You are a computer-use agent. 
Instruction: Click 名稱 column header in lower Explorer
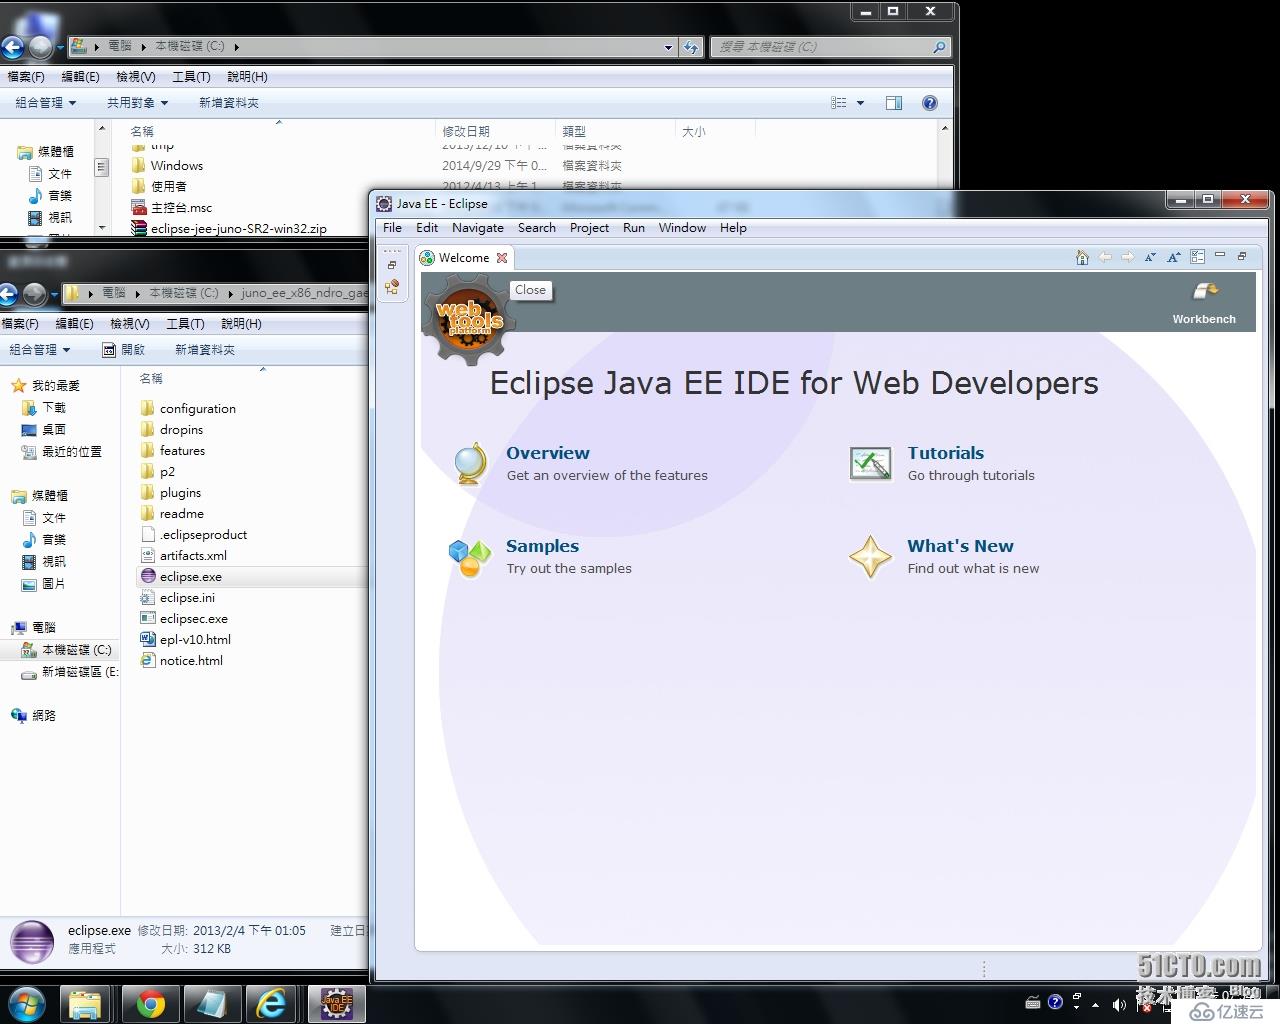click(x=151, y=379)
